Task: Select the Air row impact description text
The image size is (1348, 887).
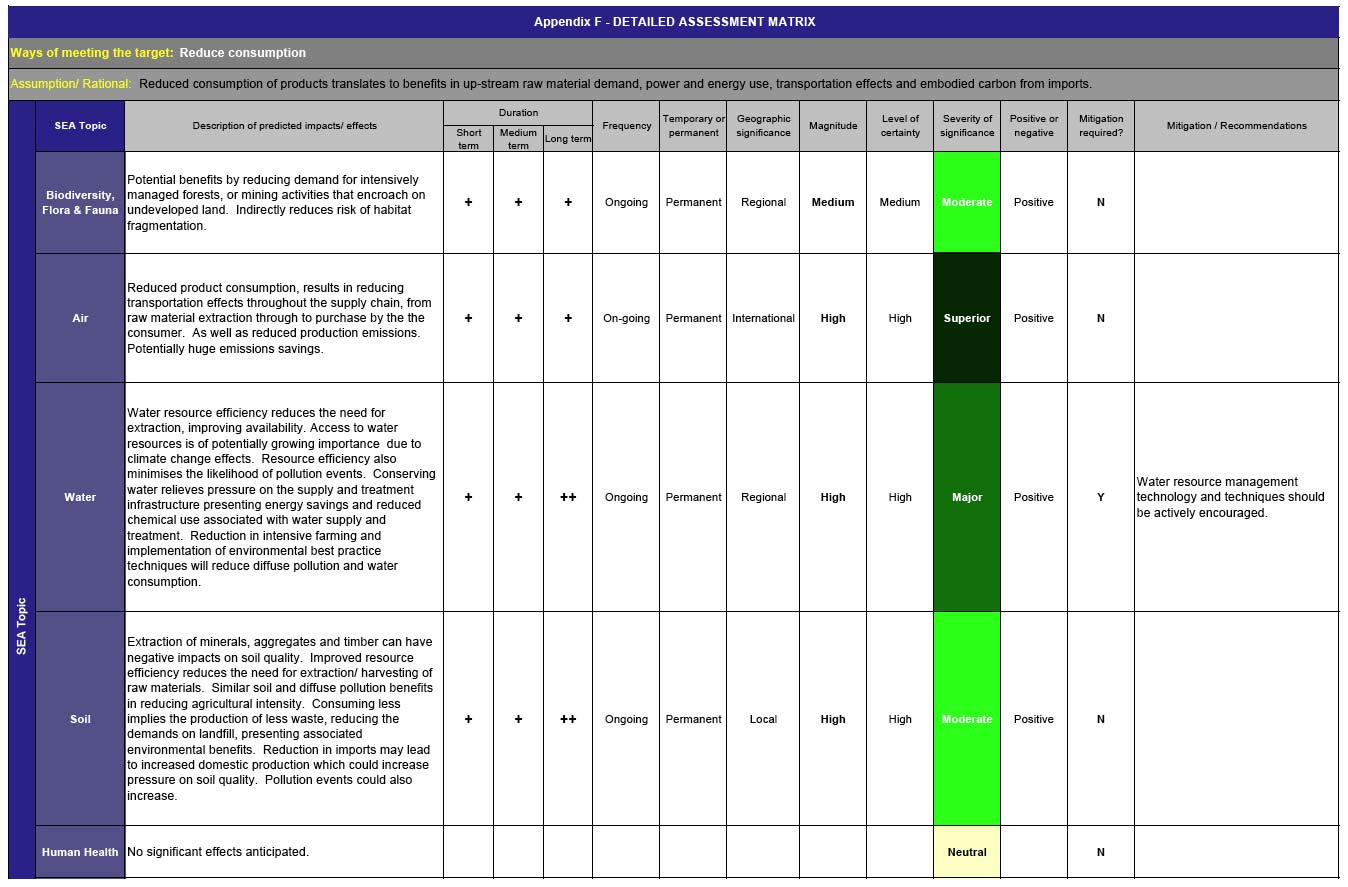Action: pyautogui.click(x=279, y=318)
